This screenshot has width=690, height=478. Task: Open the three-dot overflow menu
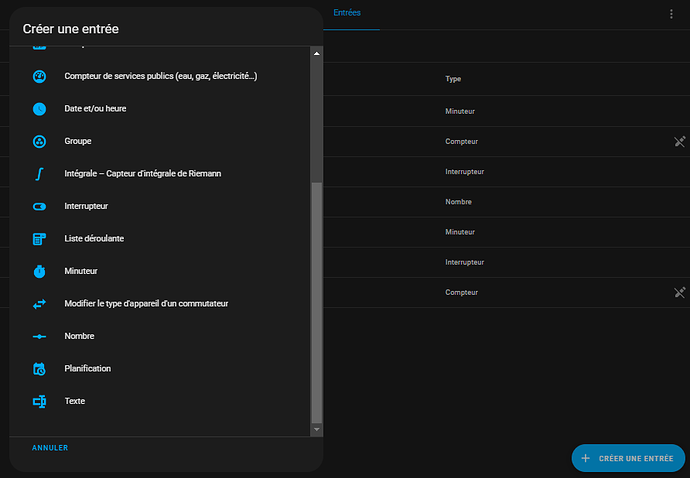coord(671,14)
